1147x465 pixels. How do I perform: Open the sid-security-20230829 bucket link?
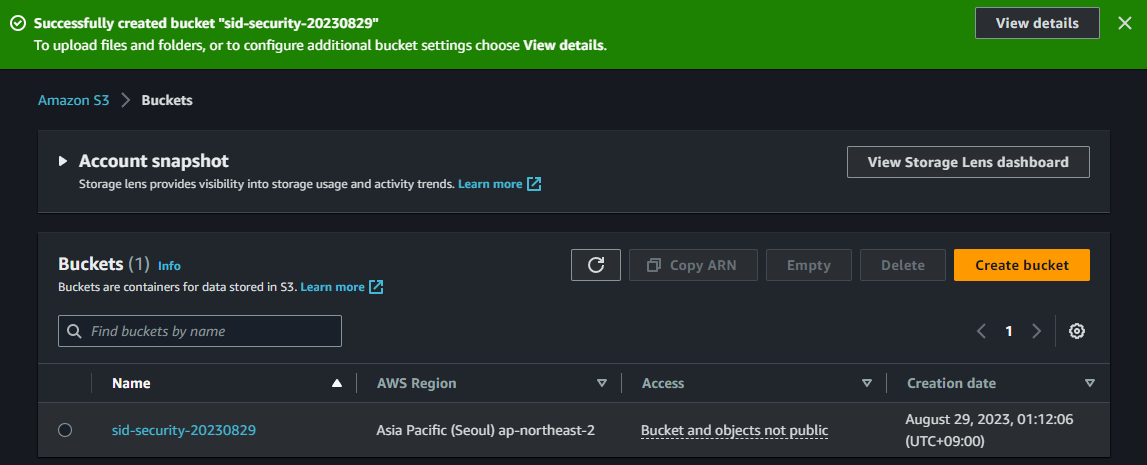click(x=184, y=430)
